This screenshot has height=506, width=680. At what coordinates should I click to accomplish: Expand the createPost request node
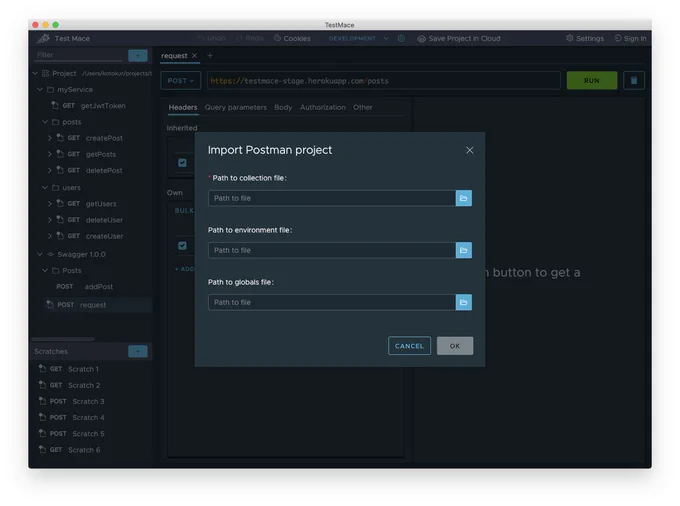click(x=49, y=138)
